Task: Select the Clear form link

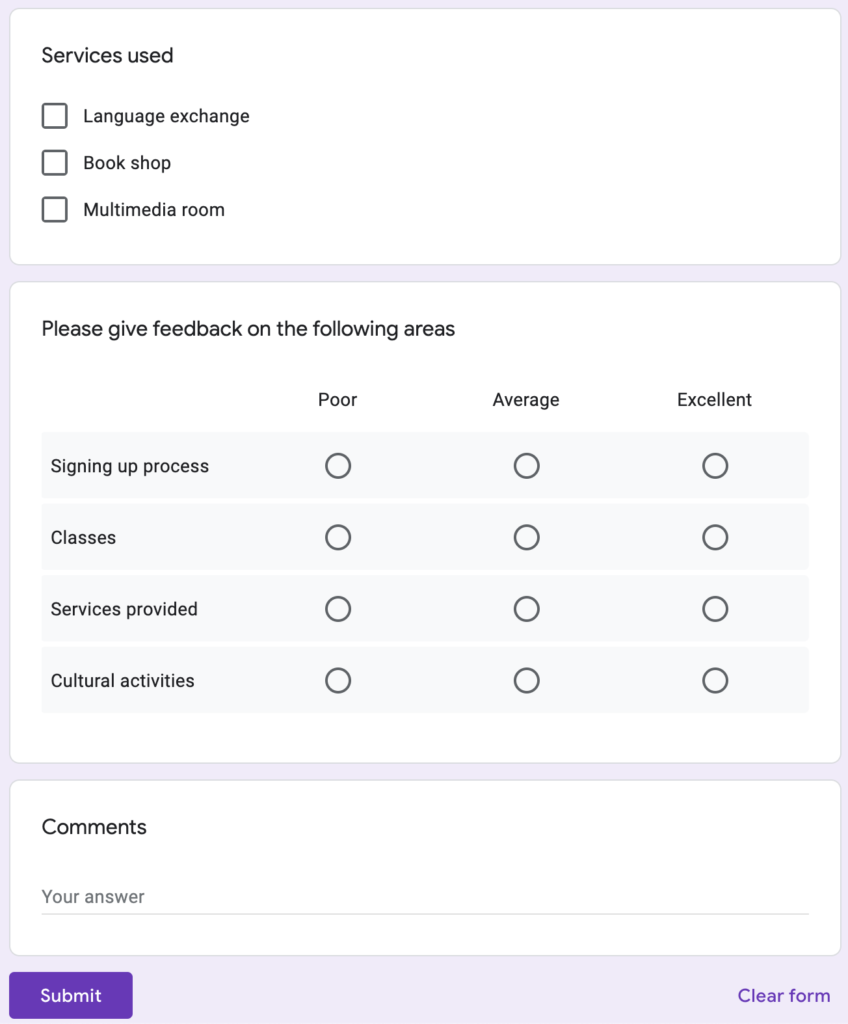Action: pos(784,995)
